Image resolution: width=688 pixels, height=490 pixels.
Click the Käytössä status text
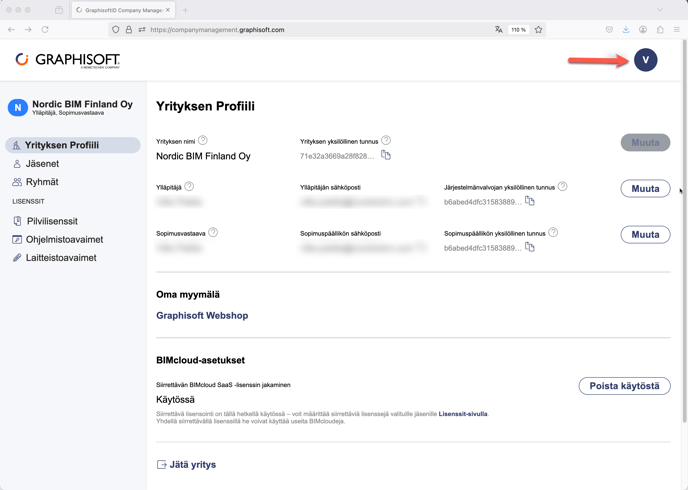tap(176, 400)
